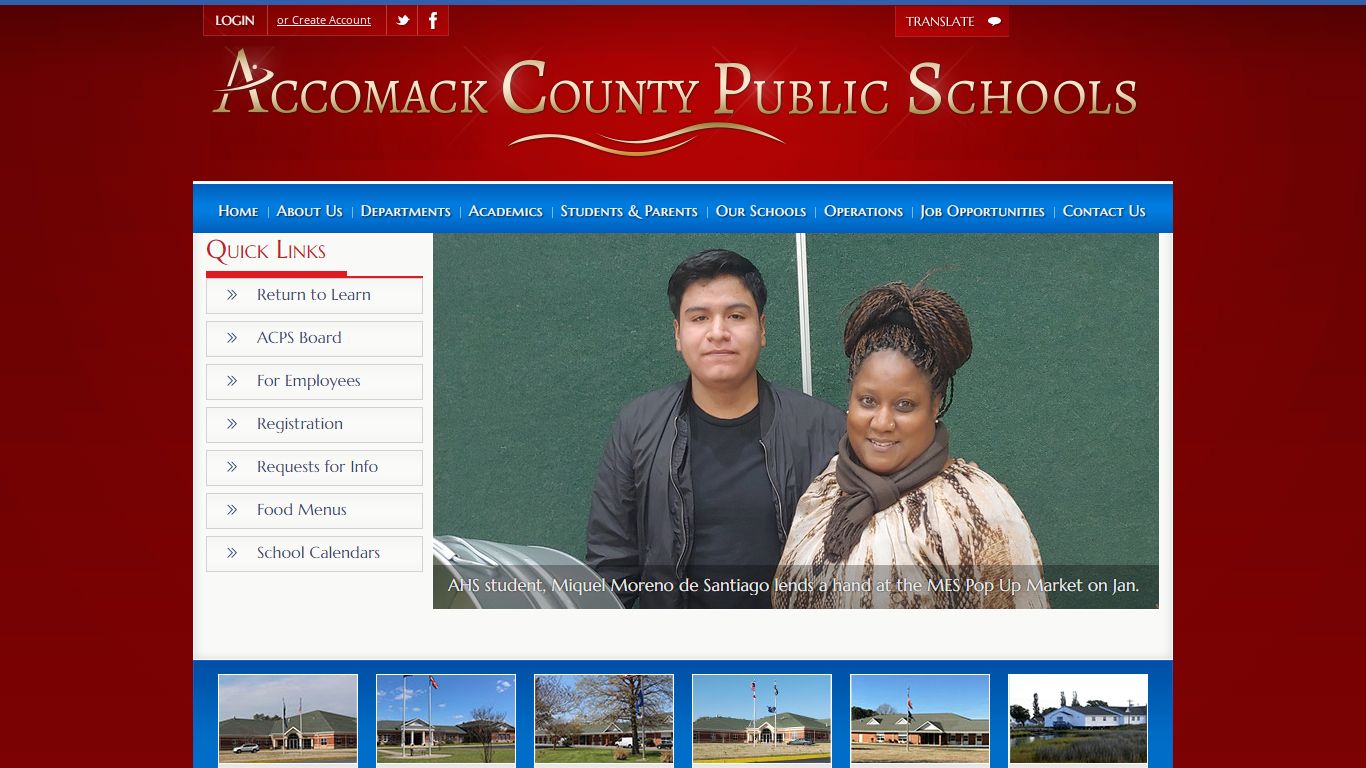The height and width of the screenshot is (768, 1366).
Task: Click the chevron icon beside ACPS Board
Action: coord(232,338)
